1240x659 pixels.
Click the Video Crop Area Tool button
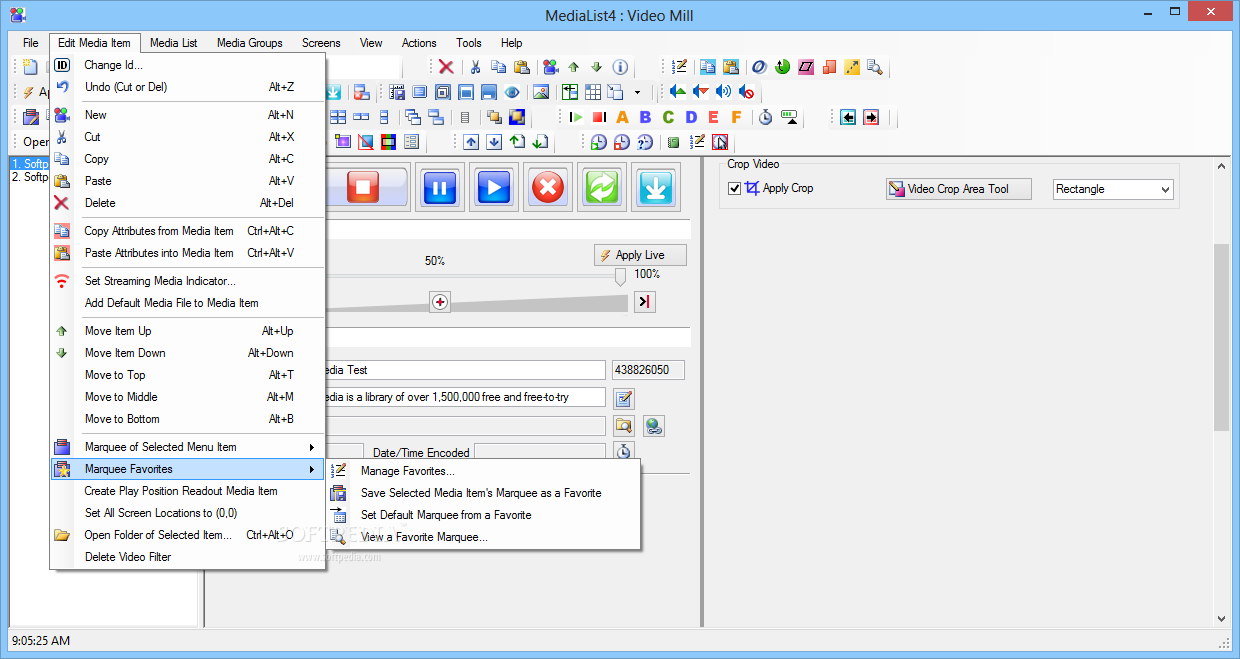click(959, 189)
